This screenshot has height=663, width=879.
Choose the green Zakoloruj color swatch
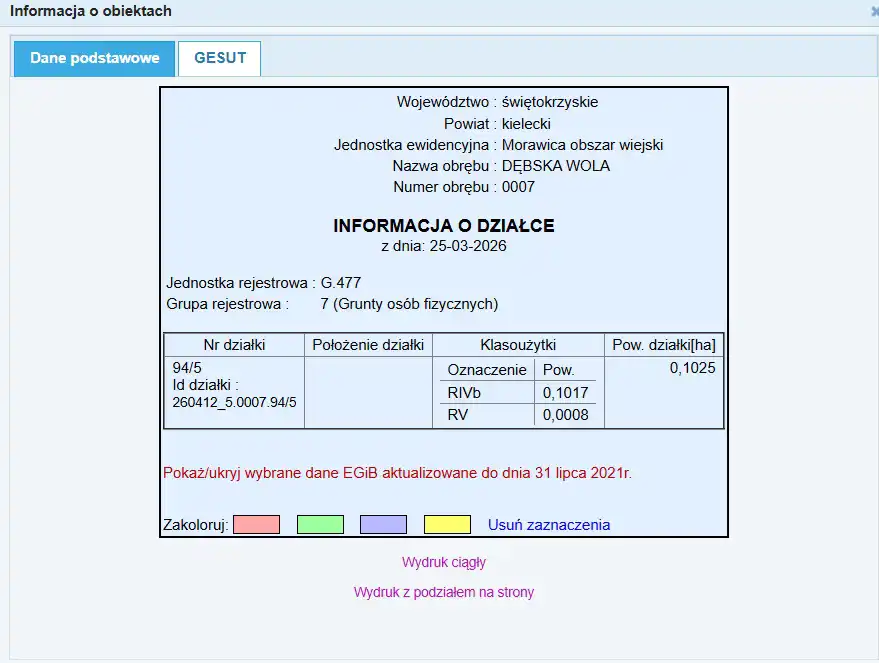320,525
